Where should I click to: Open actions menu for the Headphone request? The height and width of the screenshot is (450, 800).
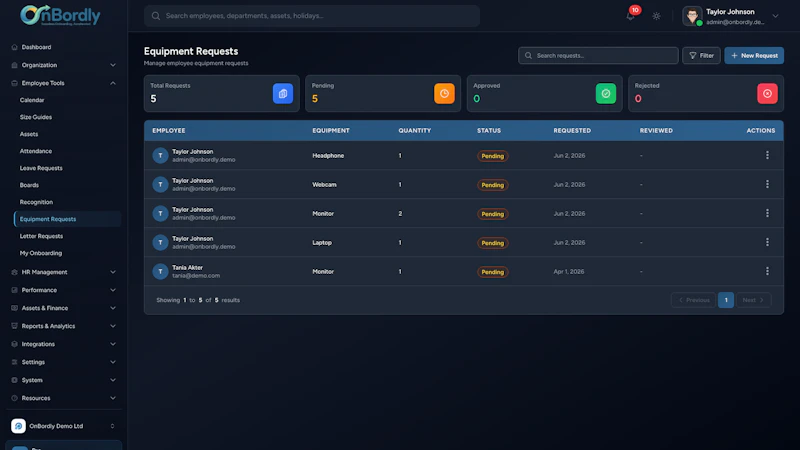tap(767, 155)
